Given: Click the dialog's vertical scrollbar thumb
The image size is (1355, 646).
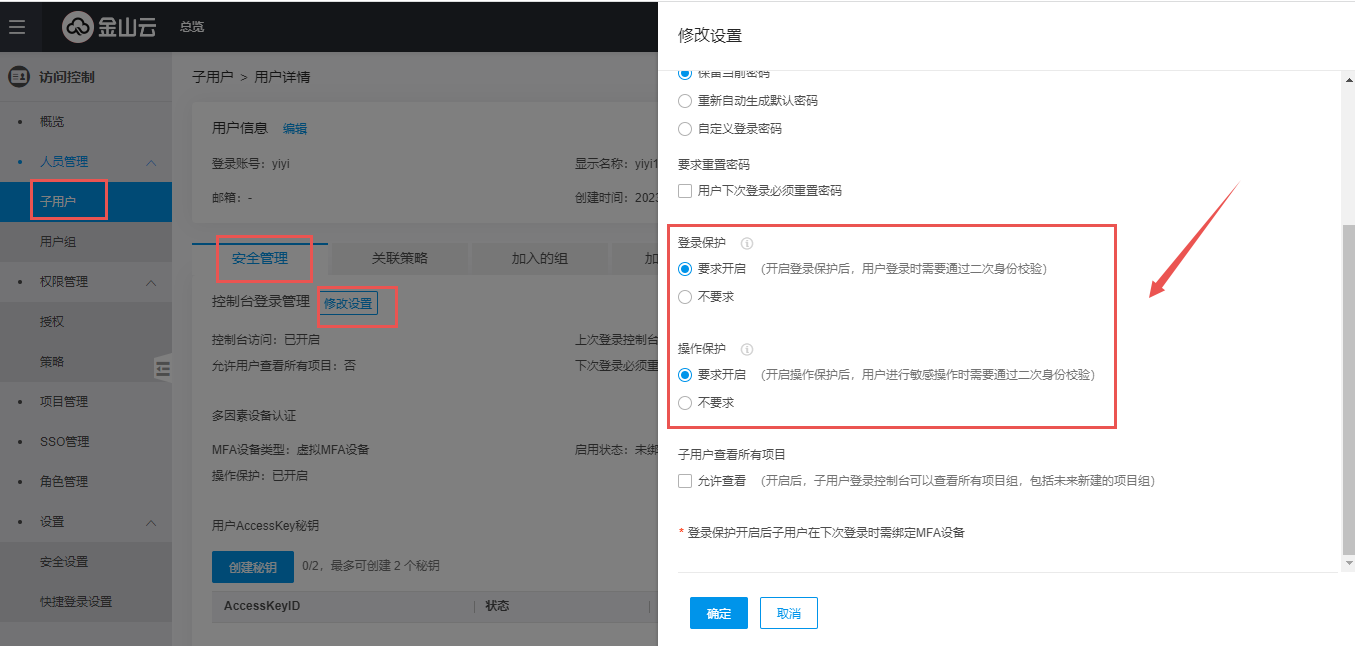Looking at the screenshot, I should (x=1348, y=390).
